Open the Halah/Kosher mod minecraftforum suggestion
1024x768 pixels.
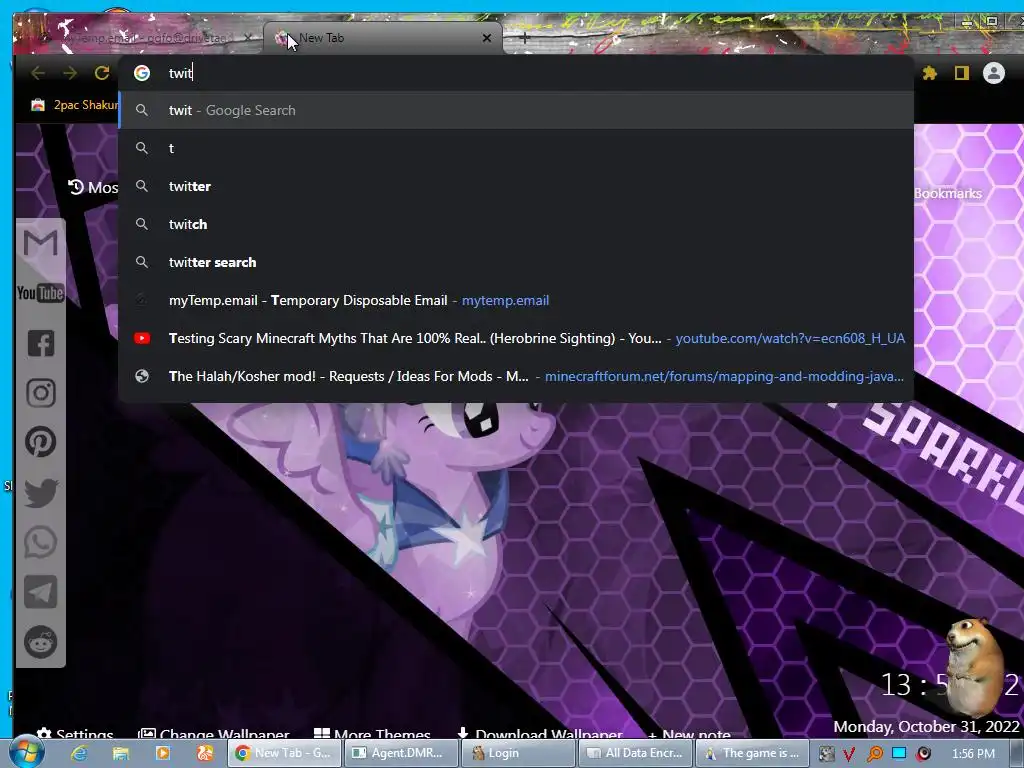point(516,376)
